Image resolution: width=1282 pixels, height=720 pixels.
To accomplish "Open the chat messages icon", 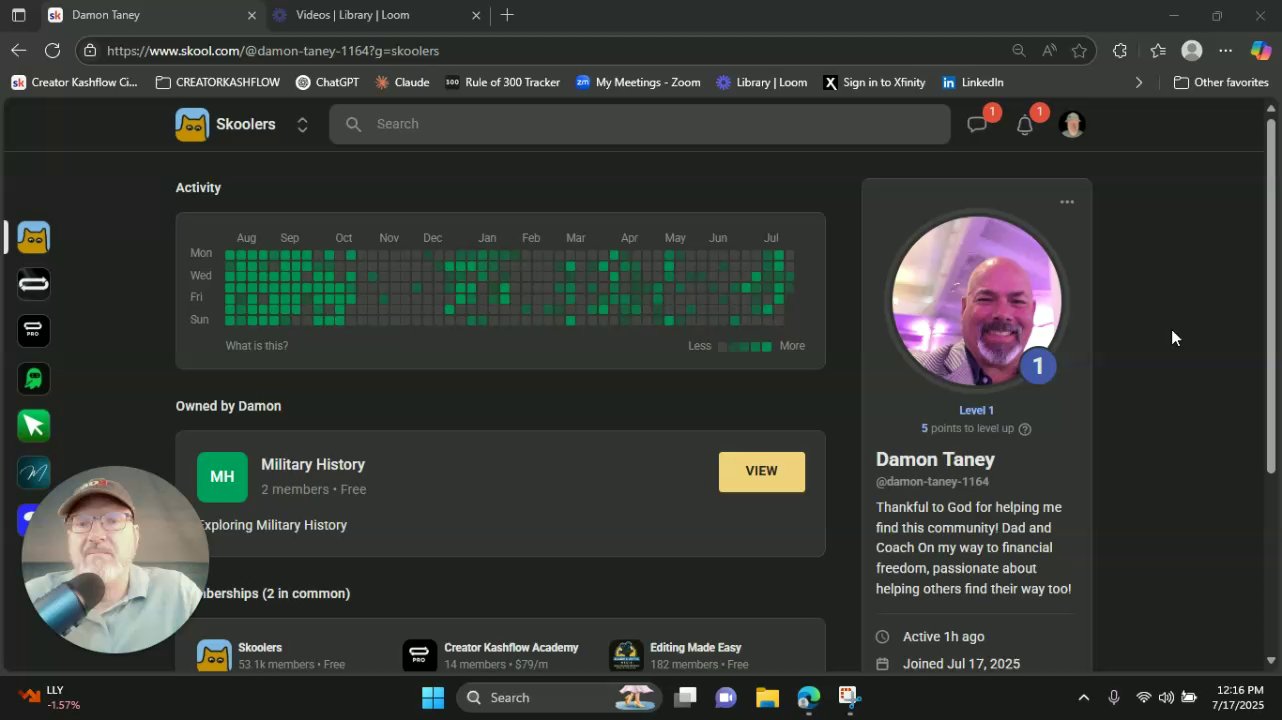I will coord(977,124).
